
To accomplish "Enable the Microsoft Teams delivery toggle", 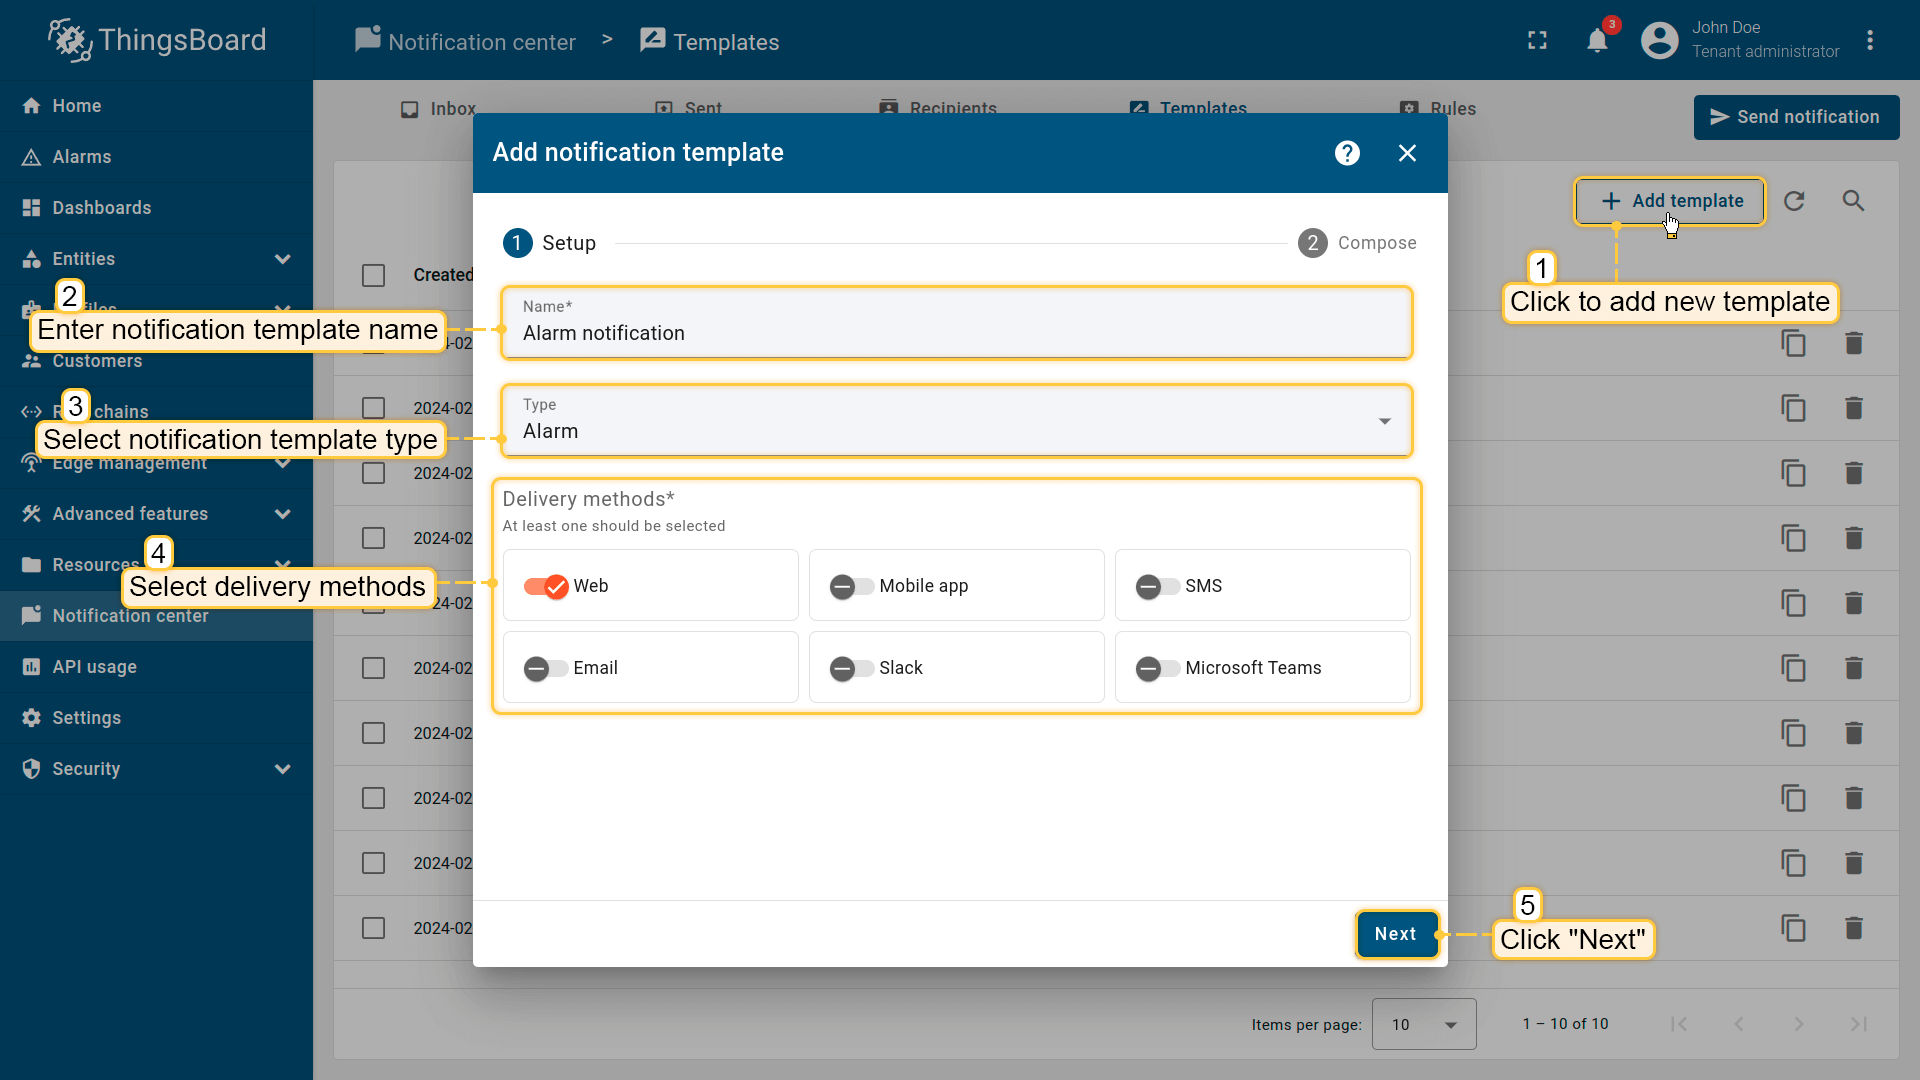I will tap(1157, 668).
